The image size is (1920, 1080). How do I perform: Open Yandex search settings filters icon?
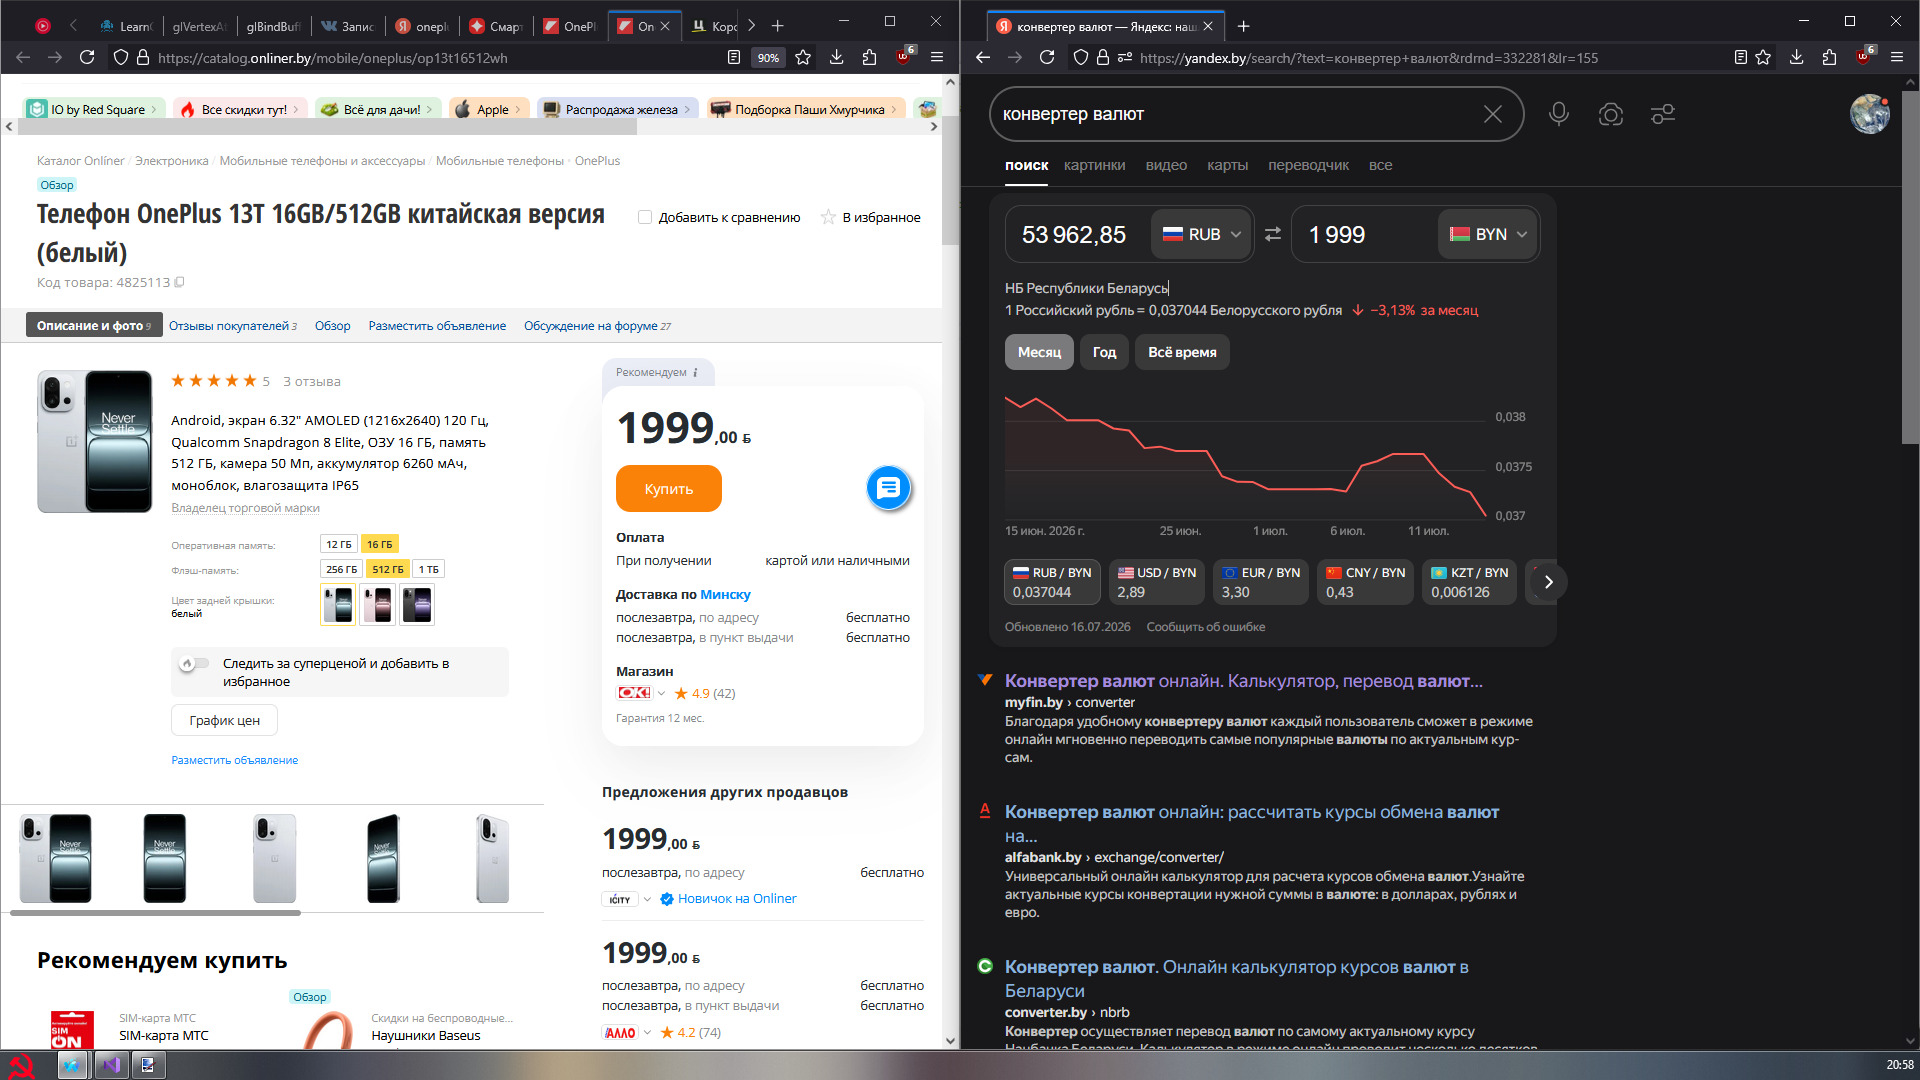point(1662,114)
